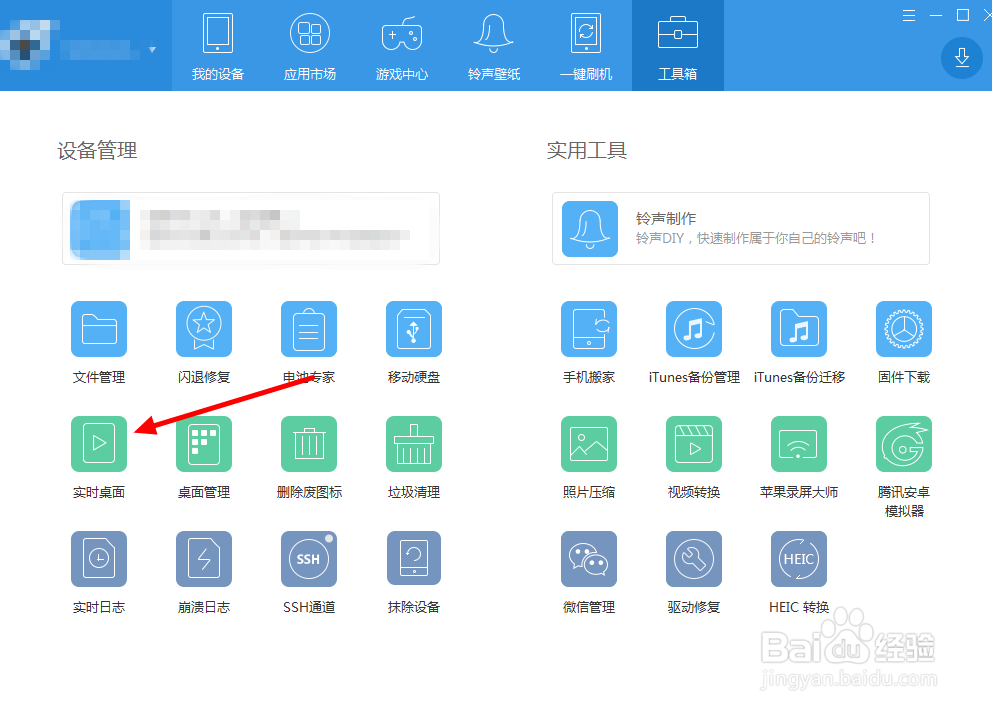Open the HEIC 转换 converter
The image size is (992, 713).
pos(798,559)
